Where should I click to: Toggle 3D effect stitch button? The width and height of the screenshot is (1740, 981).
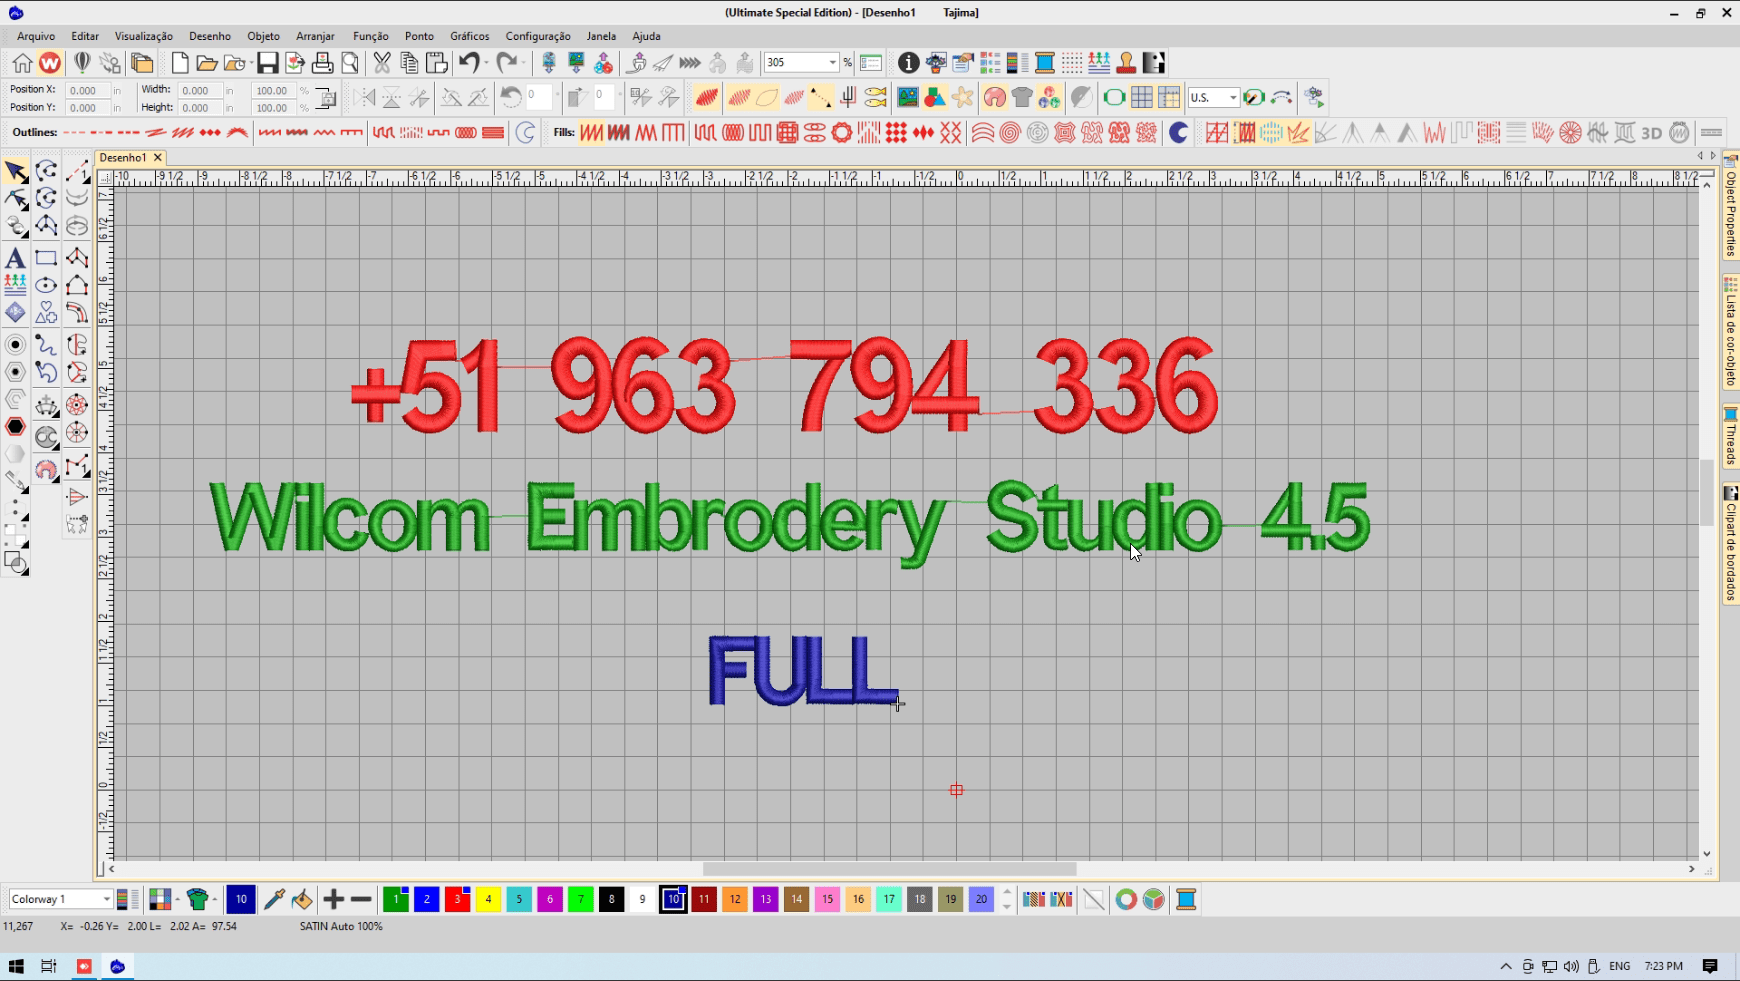tap(1651, 132)
